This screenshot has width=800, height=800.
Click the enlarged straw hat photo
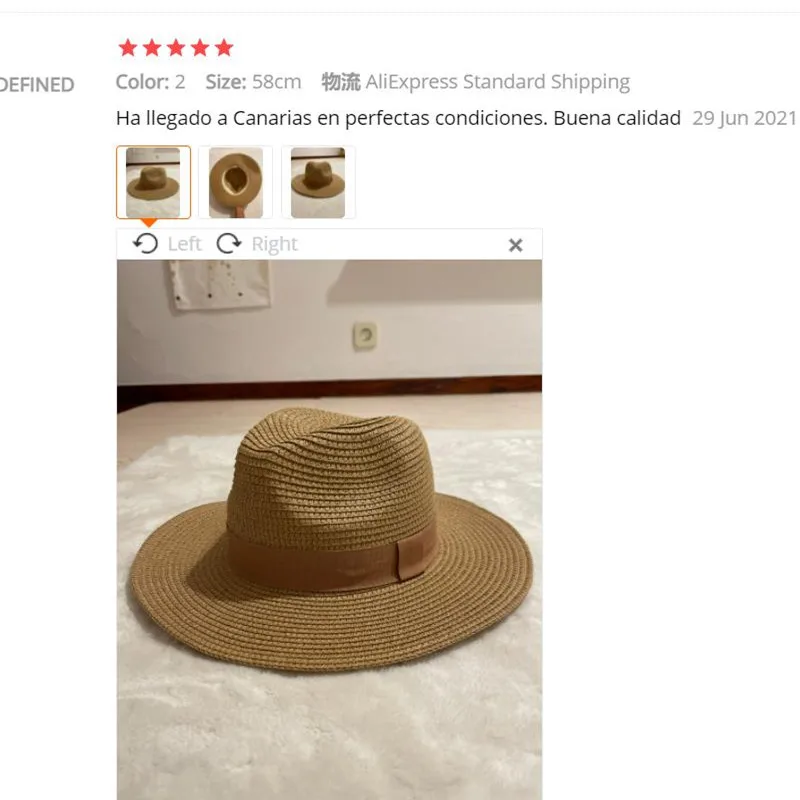[330, 530]
